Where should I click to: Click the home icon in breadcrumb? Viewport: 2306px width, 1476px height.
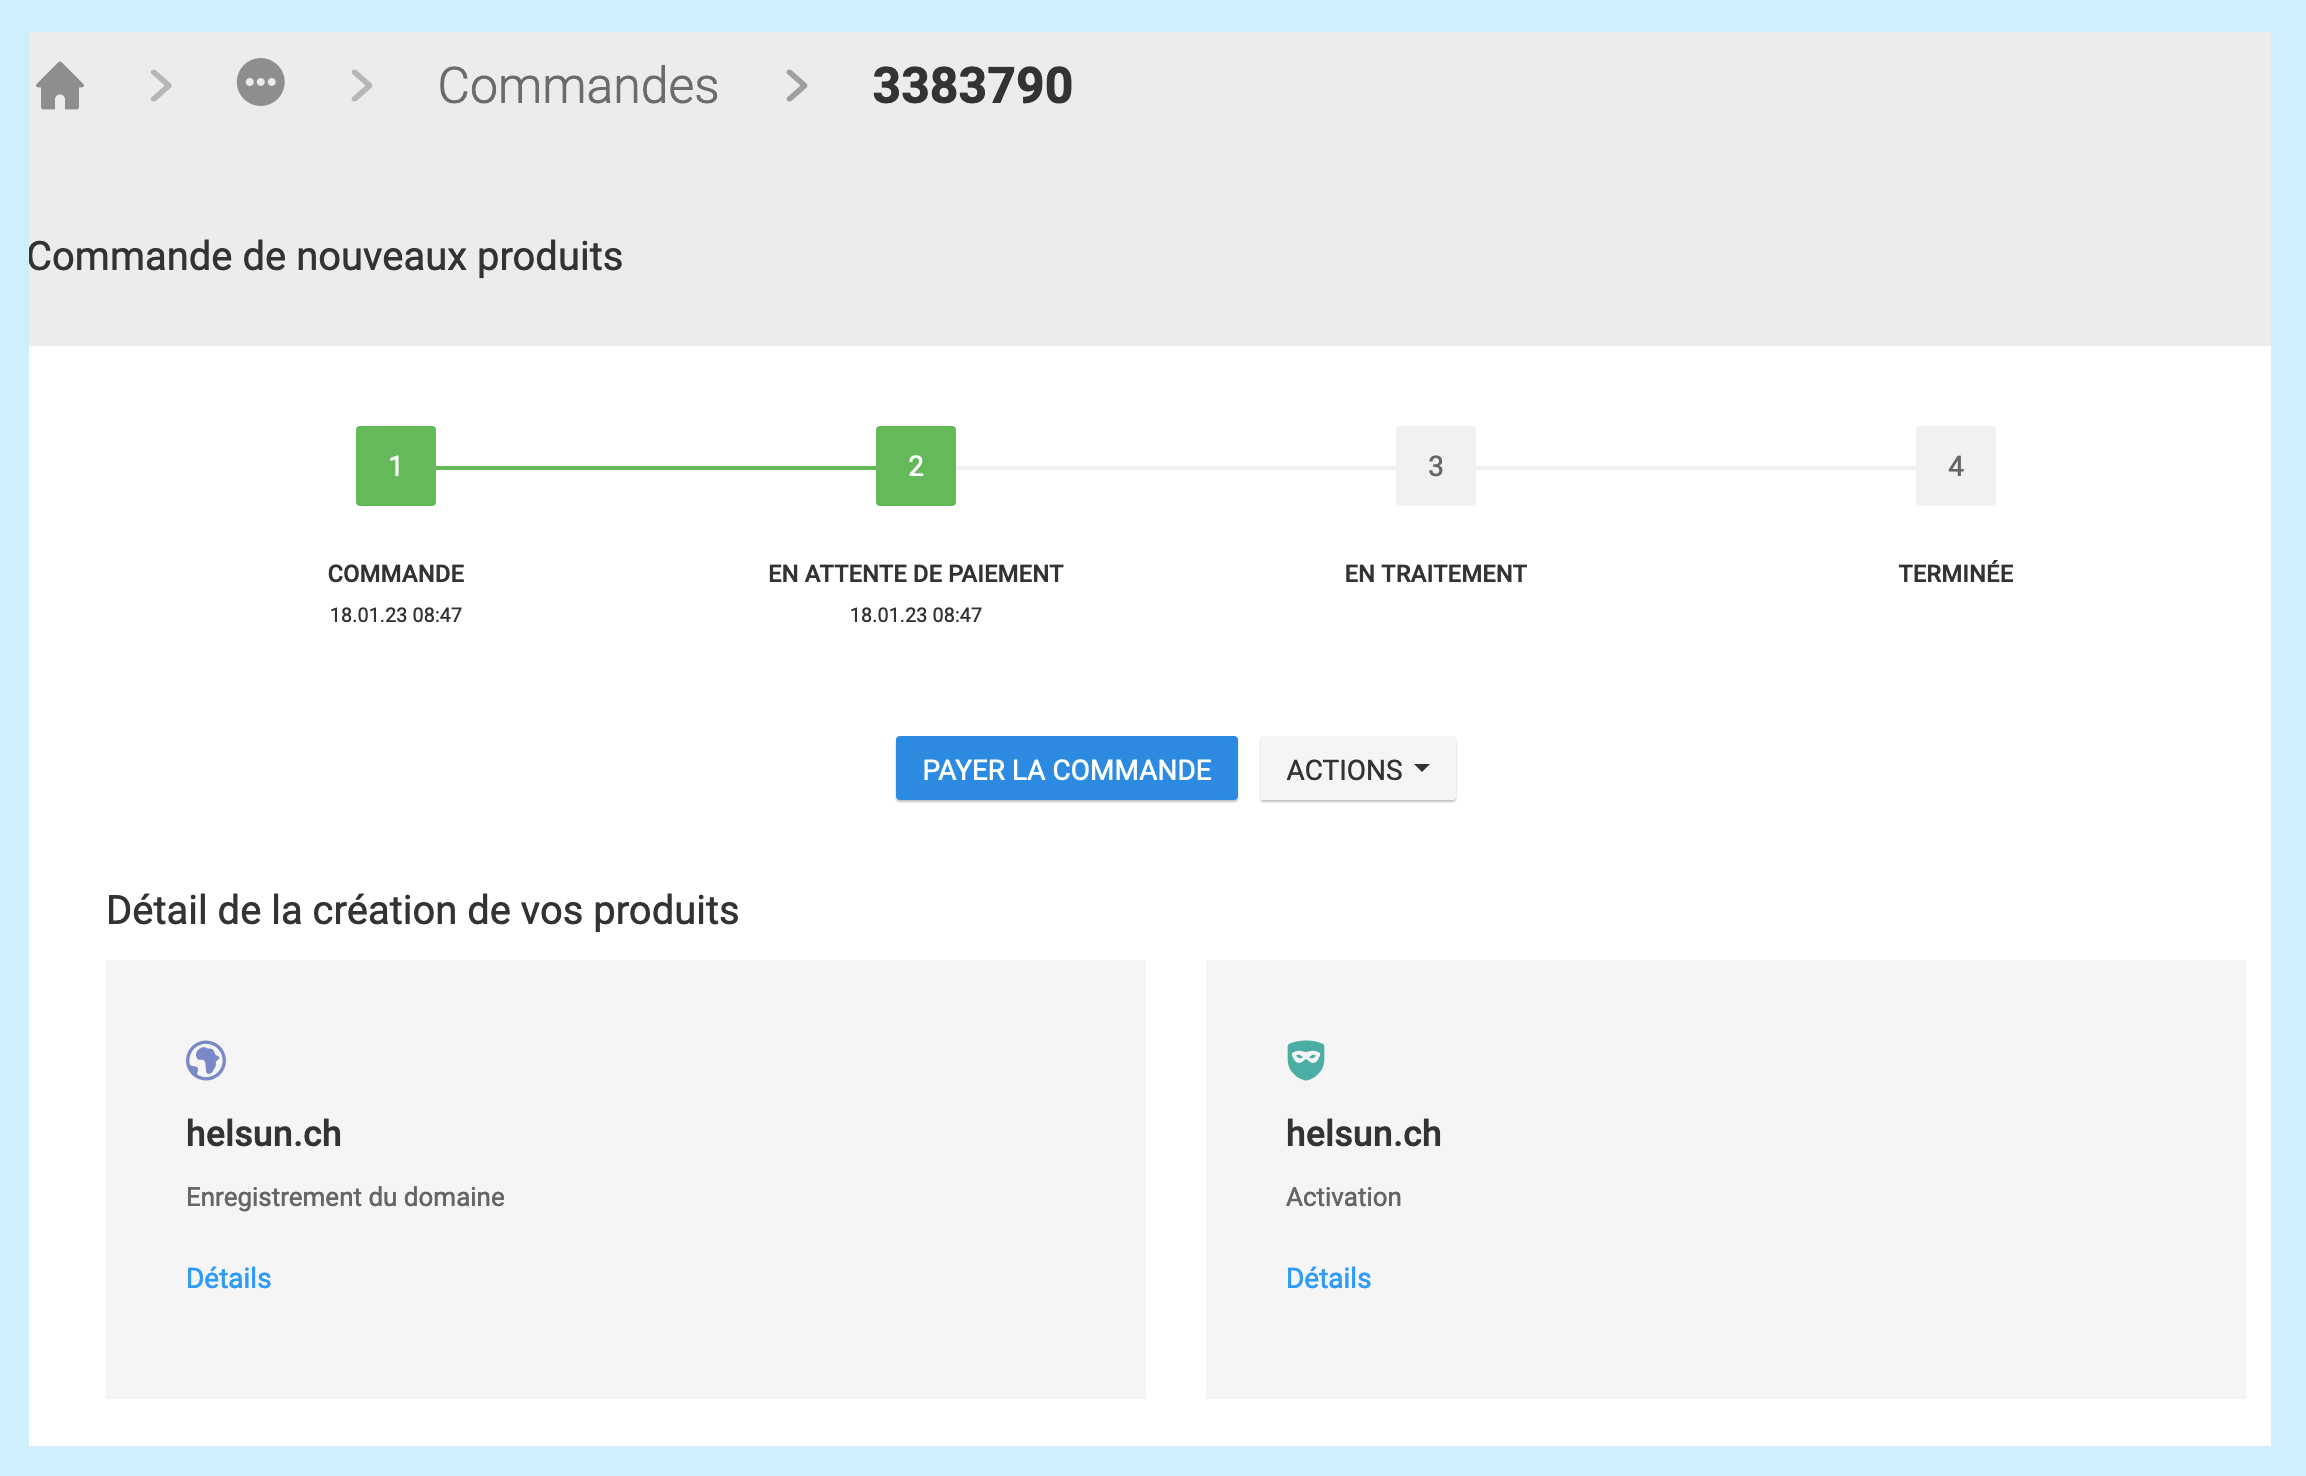tap(60, 86)
